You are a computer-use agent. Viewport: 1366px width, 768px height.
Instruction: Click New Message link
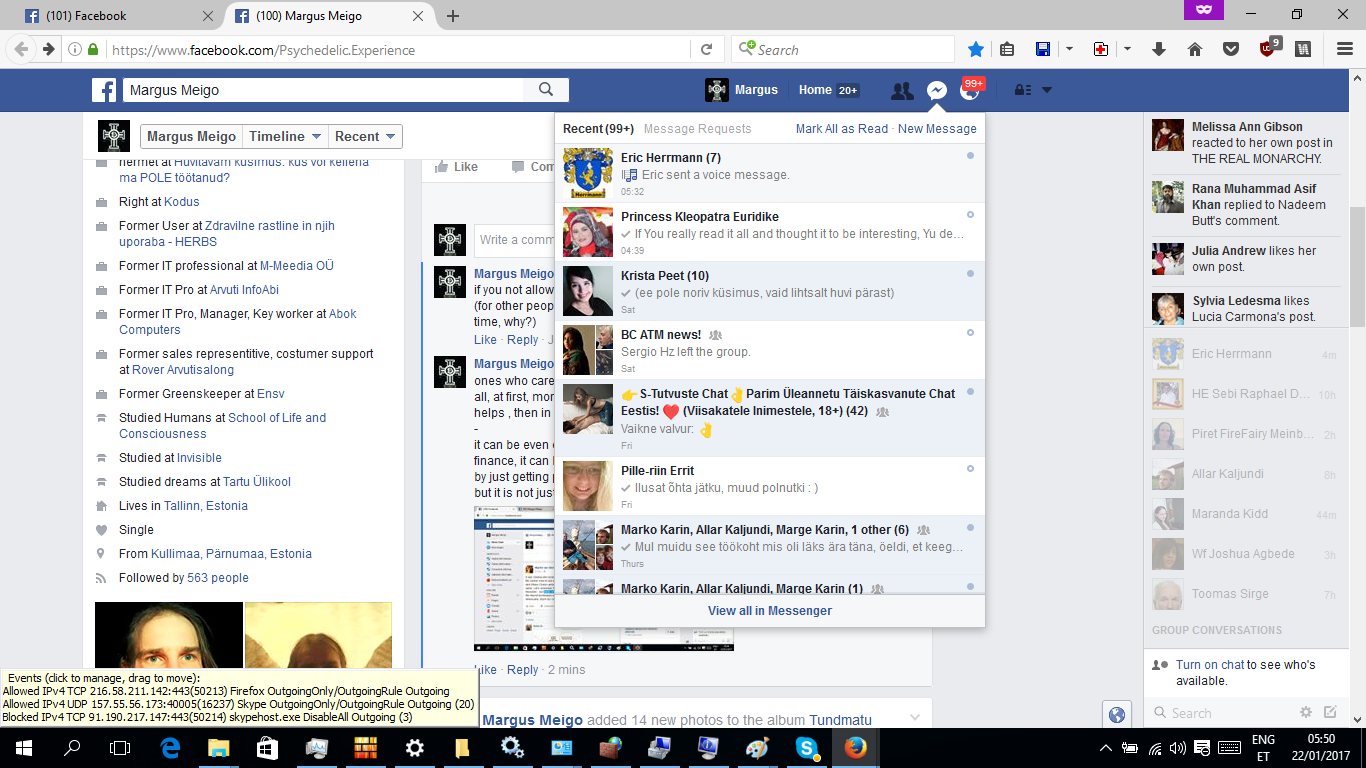pyautogui.click(x=937, y=129)
